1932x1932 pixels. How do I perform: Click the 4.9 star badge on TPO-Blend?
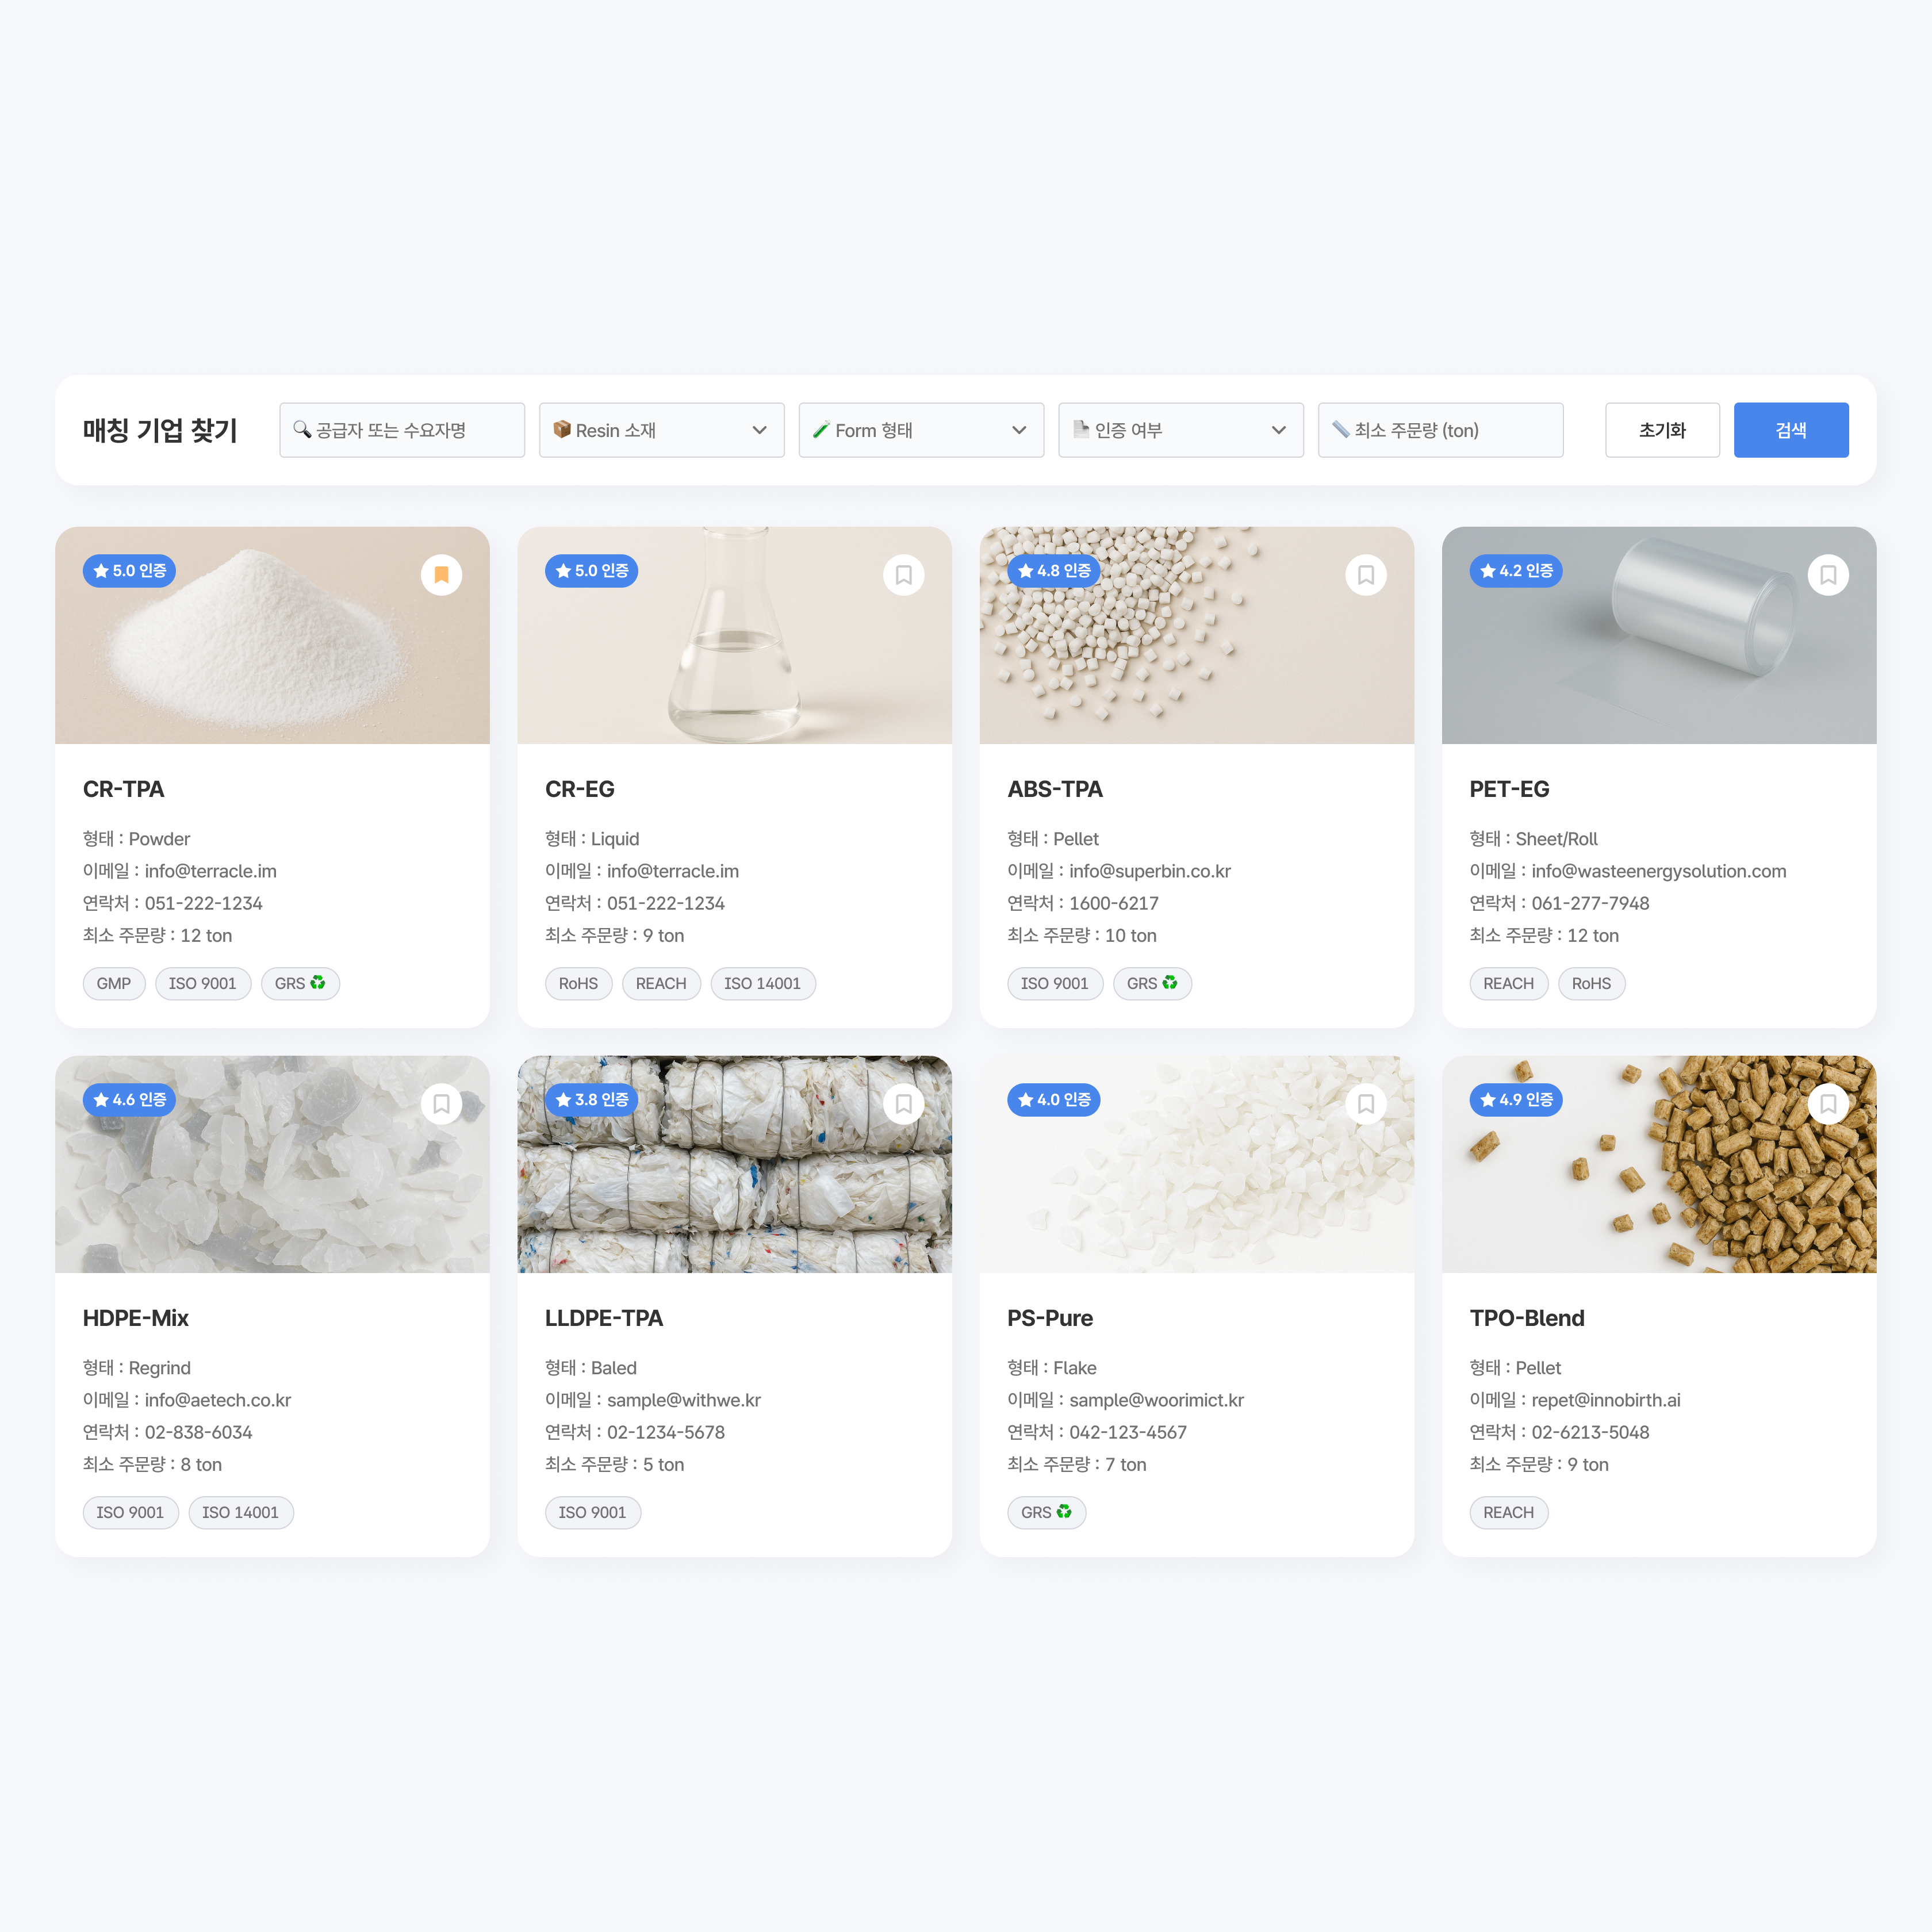pyautogui.click(x=1515, y=1100)
